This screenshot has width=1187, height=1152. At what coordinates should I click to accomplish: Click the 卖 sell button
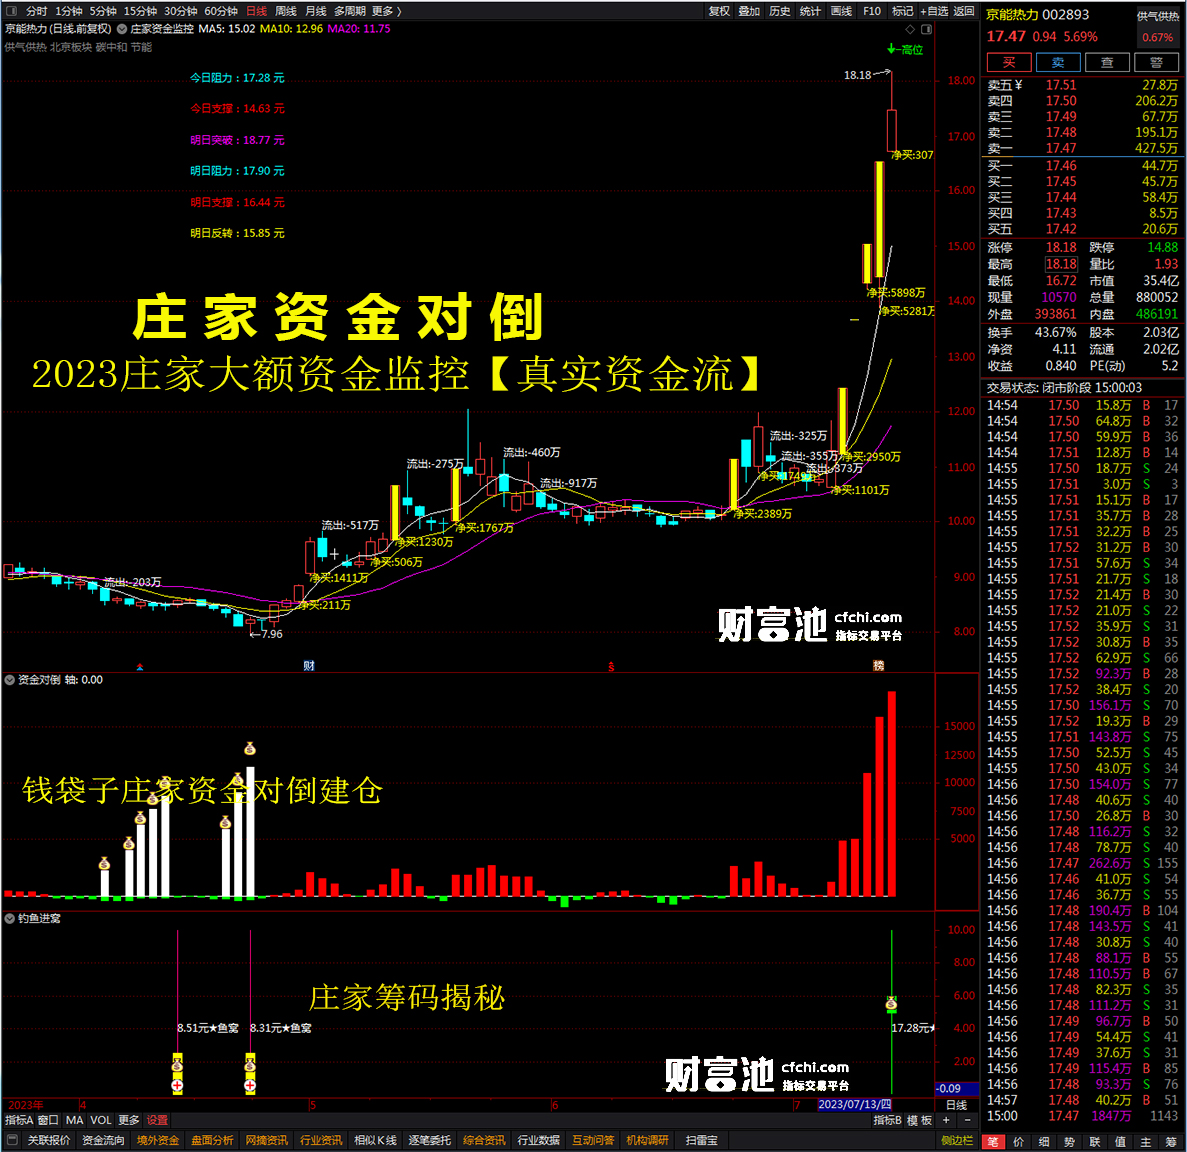click(x=1058, y=63)
